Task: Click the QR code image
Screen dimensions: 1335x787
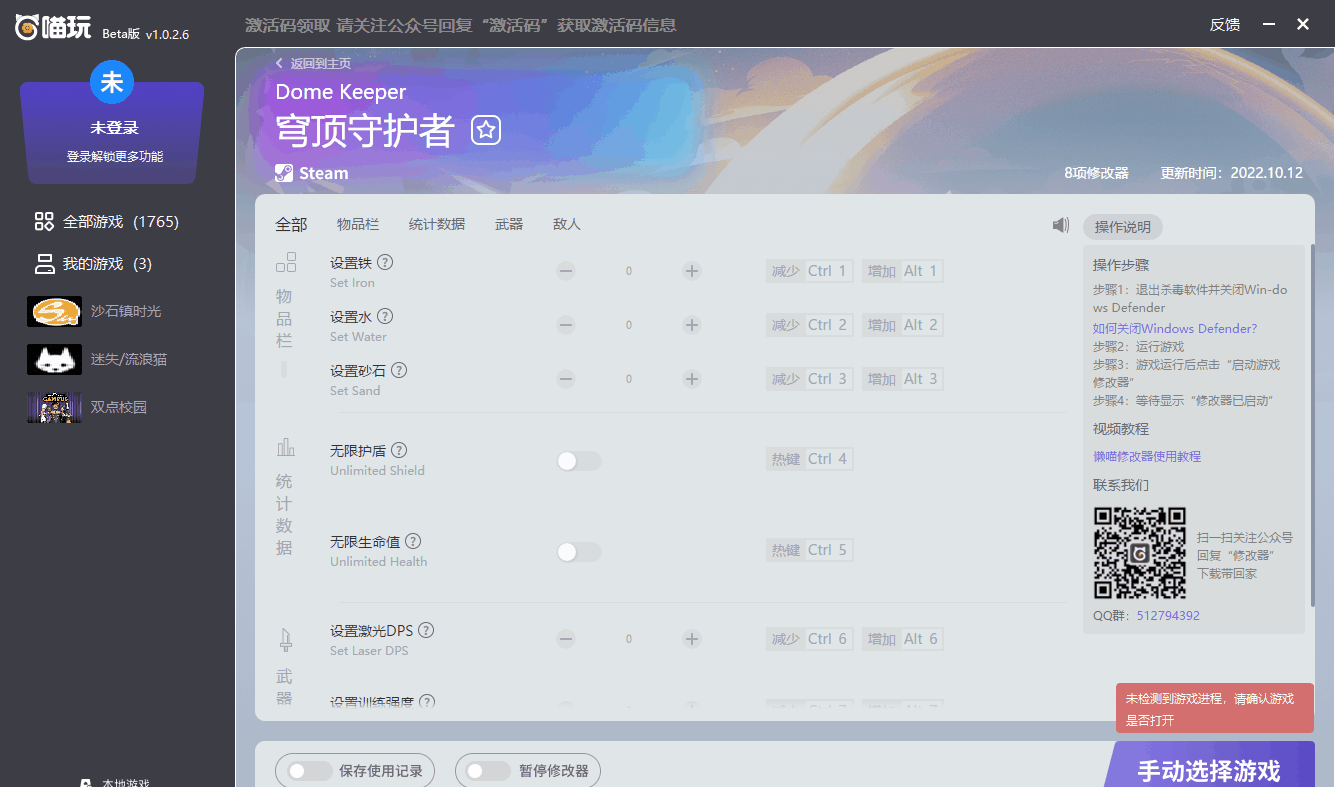Action: tap(1139, 553)
